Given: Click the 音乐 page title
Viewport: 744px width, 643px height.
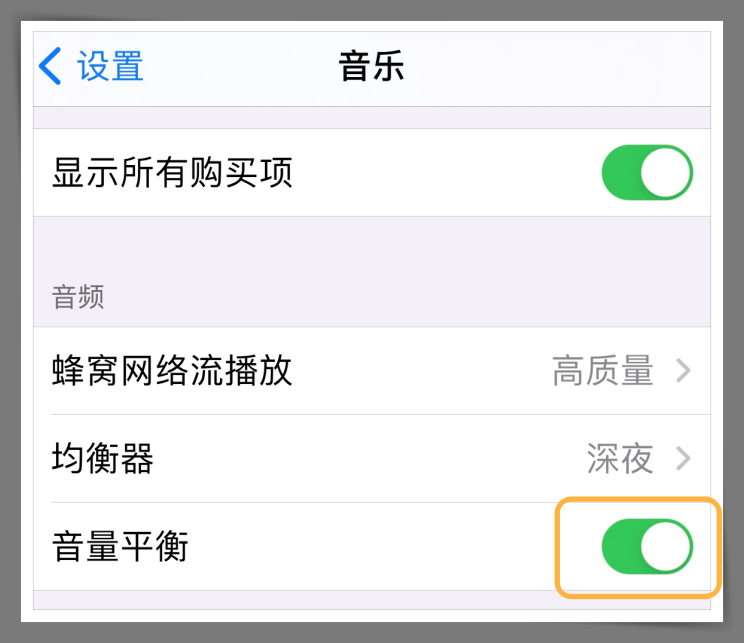Looking at the screenshot, I should click(x=372, y=66).
